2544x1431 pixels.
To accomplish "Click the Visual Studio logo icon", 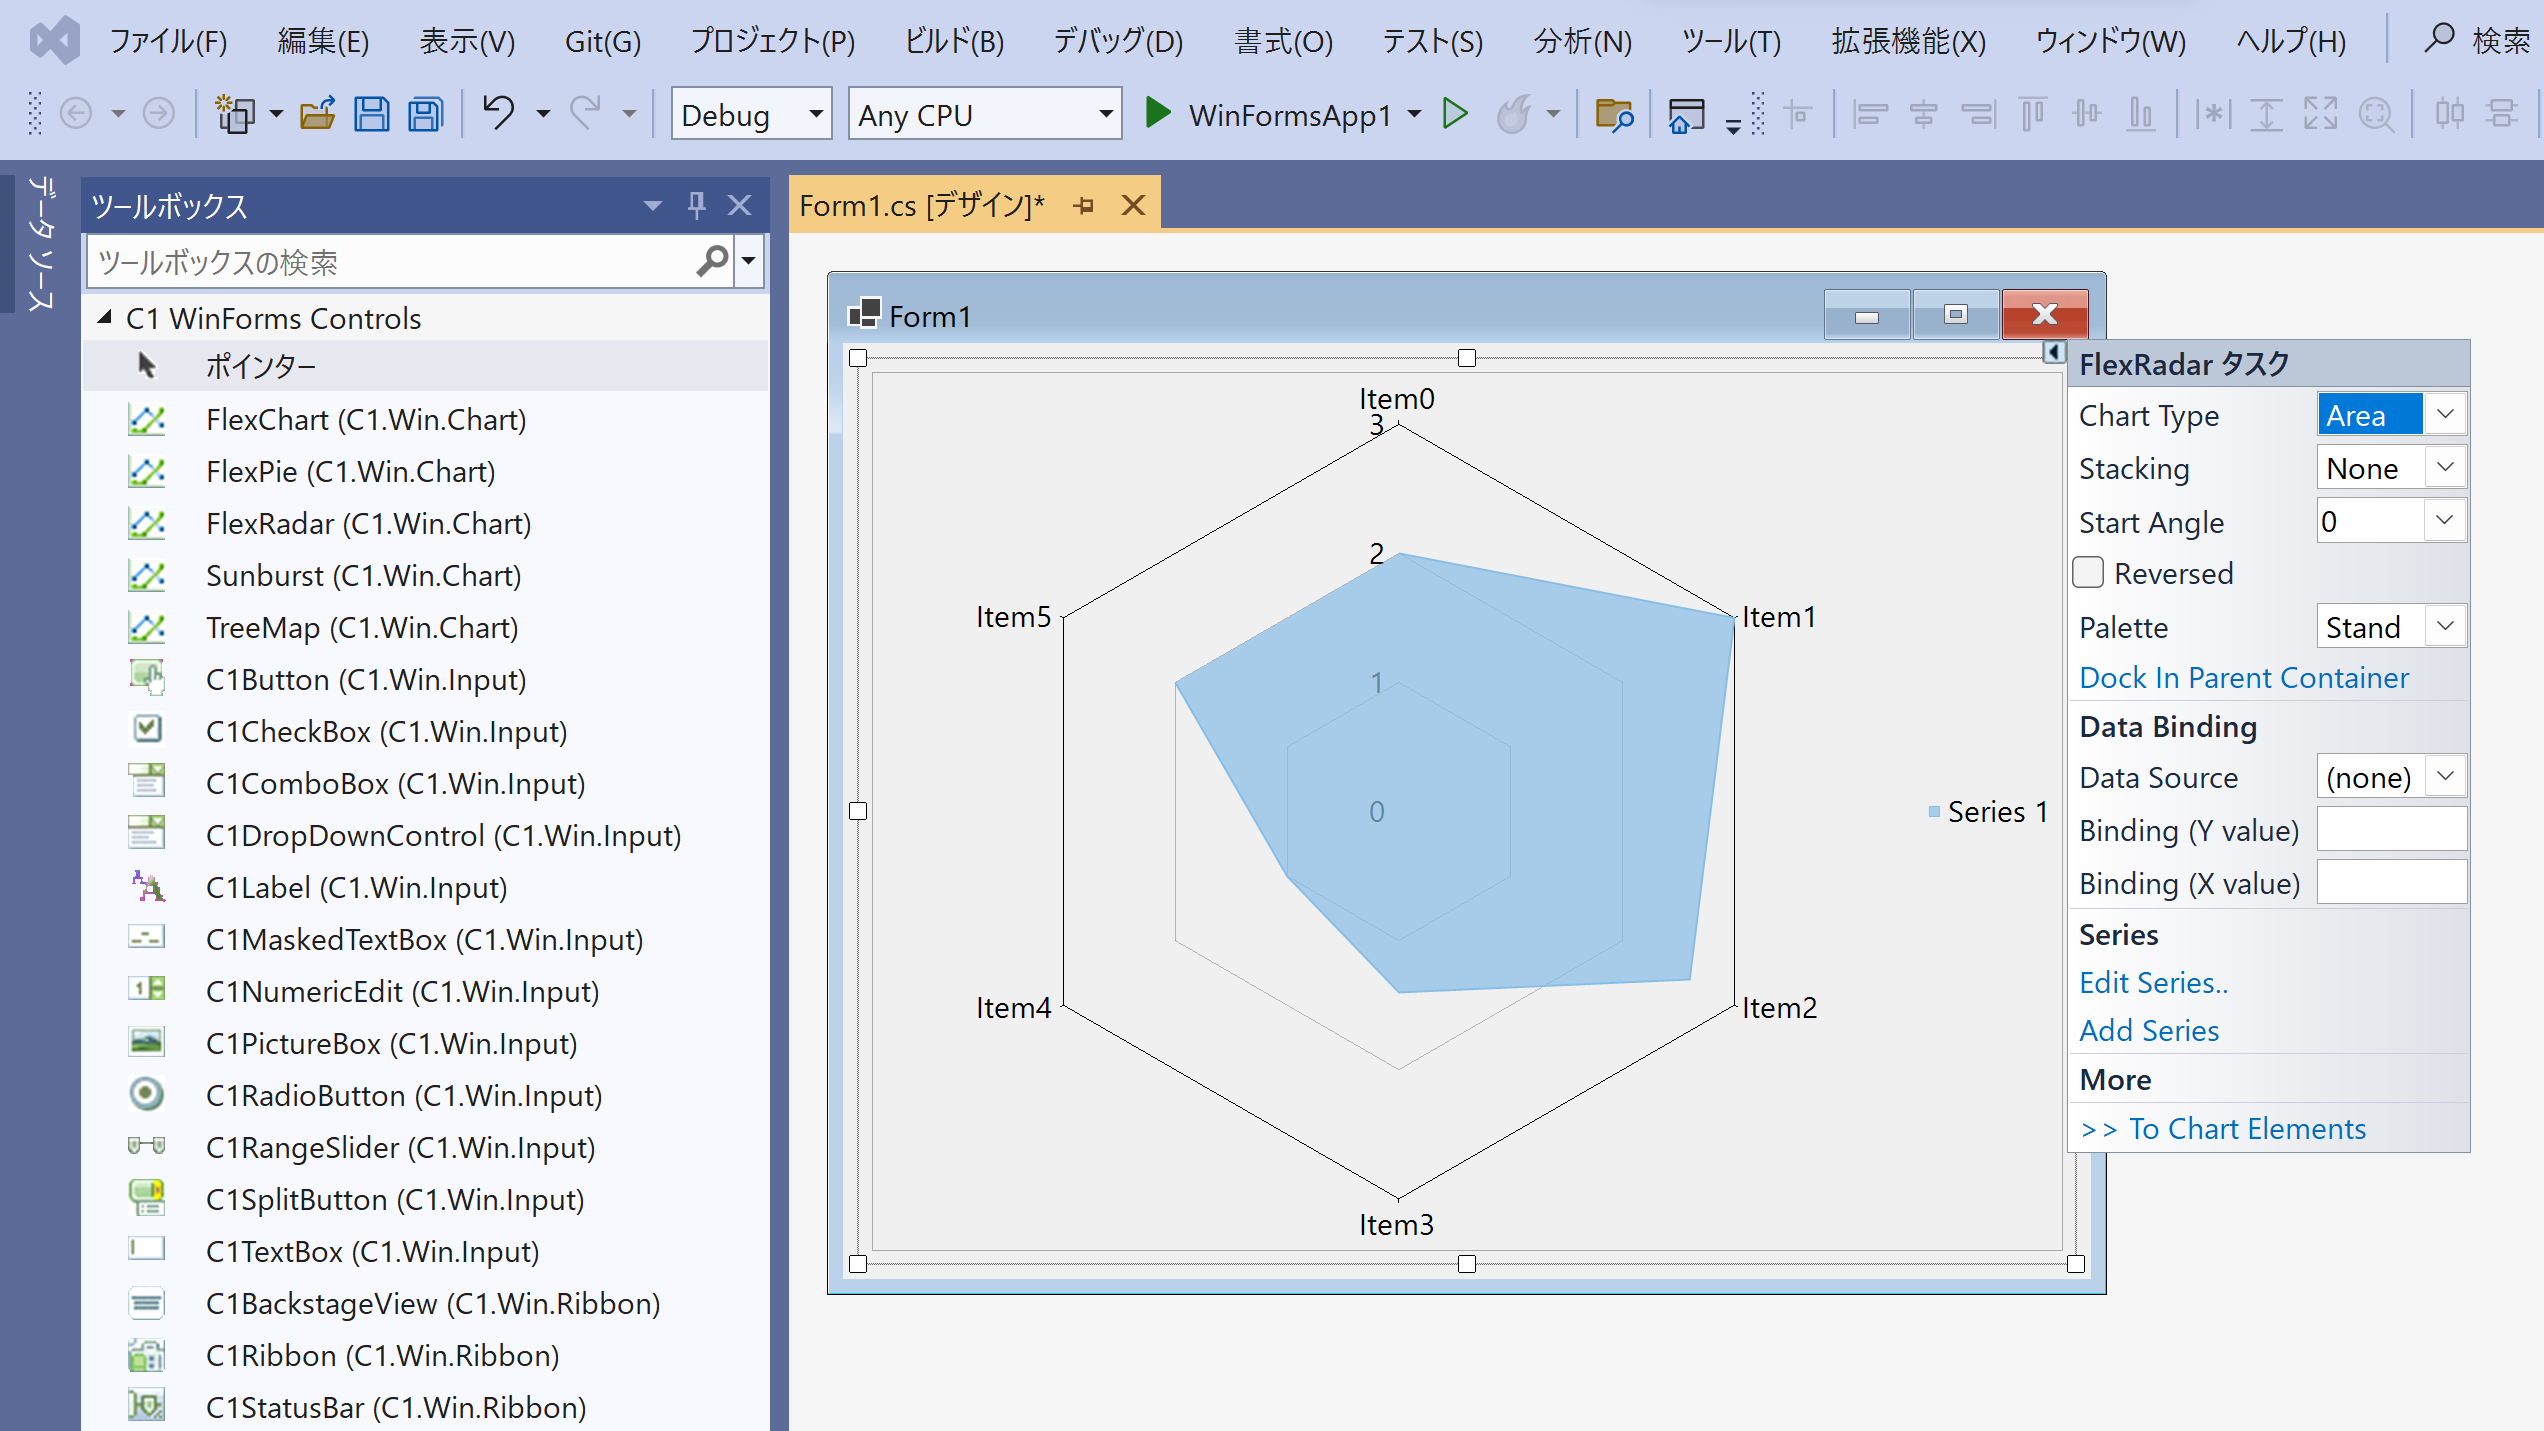I will pos(55,40).
